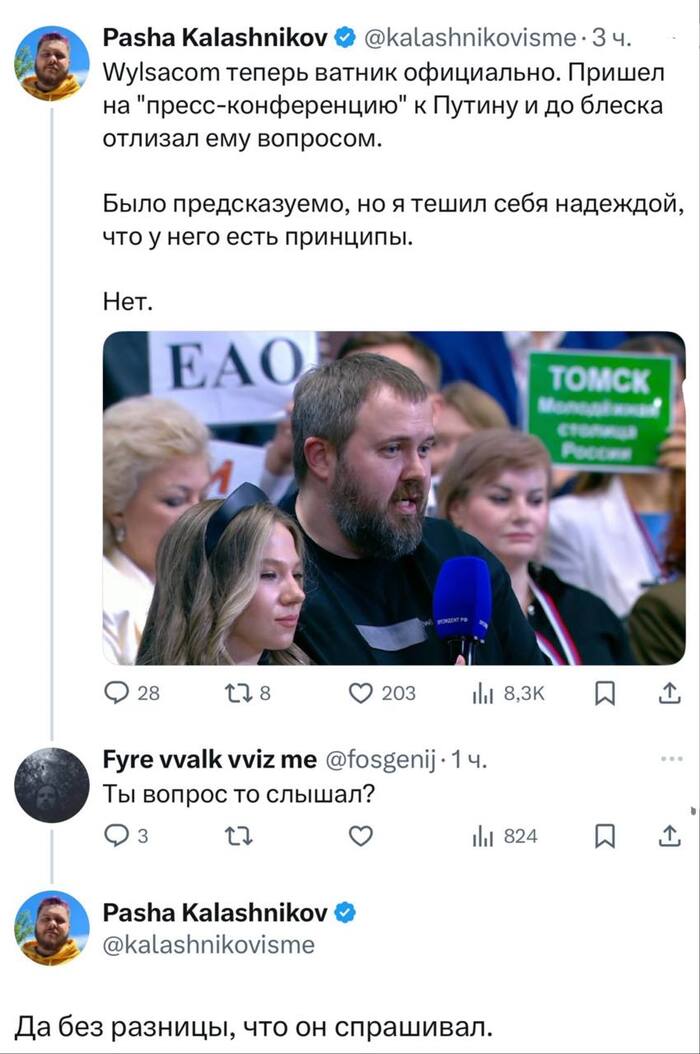
Task: Bookmark the @fosgenij reply
Action: pos(604,835)
